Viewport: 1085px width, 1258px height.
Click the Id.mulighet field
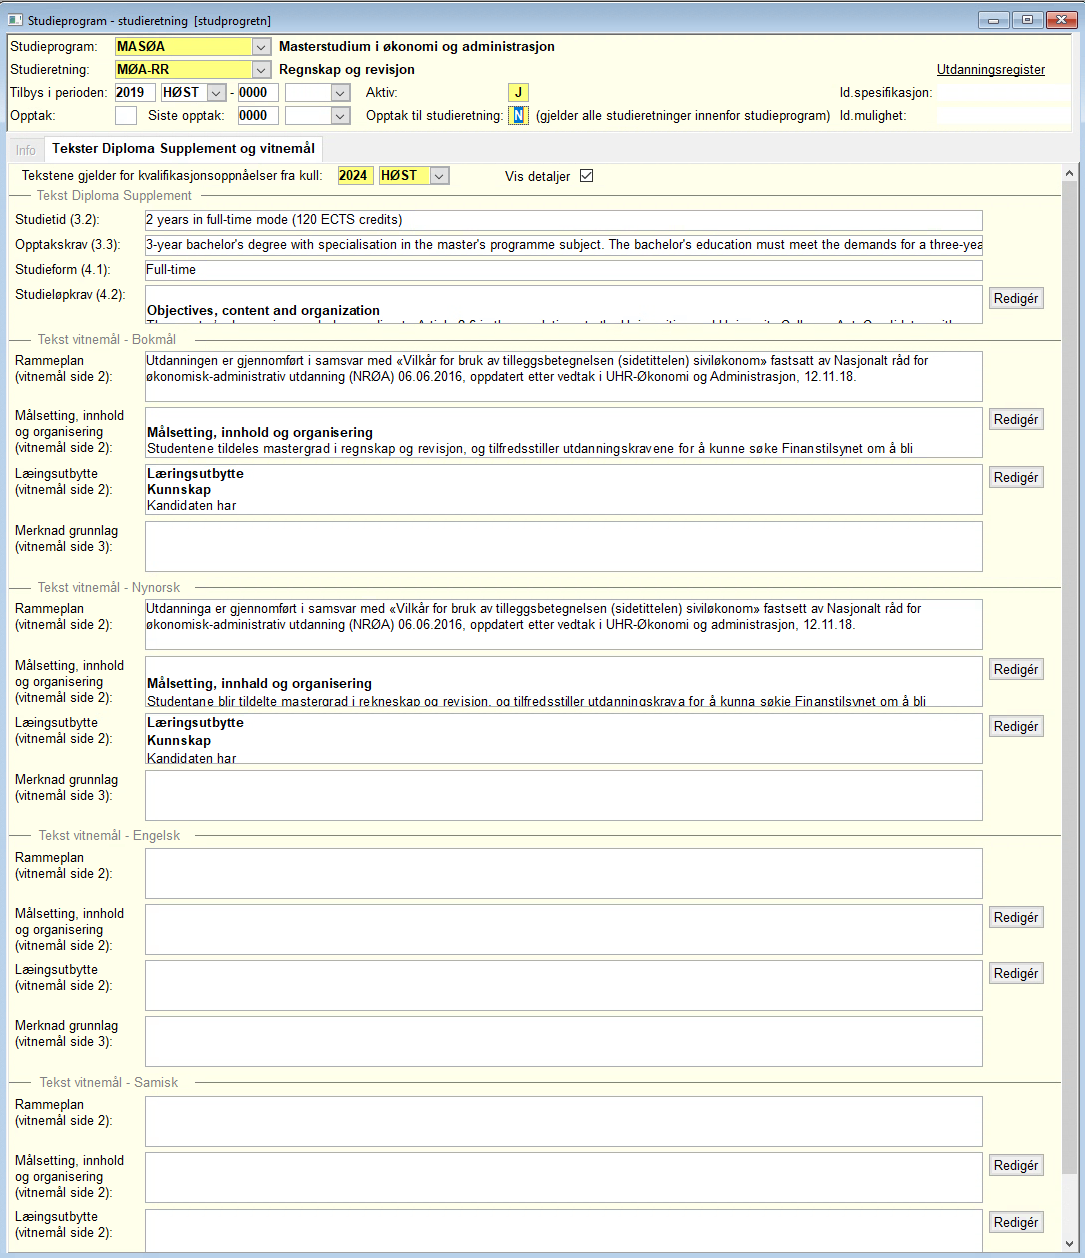click(x=1004, y=116)
